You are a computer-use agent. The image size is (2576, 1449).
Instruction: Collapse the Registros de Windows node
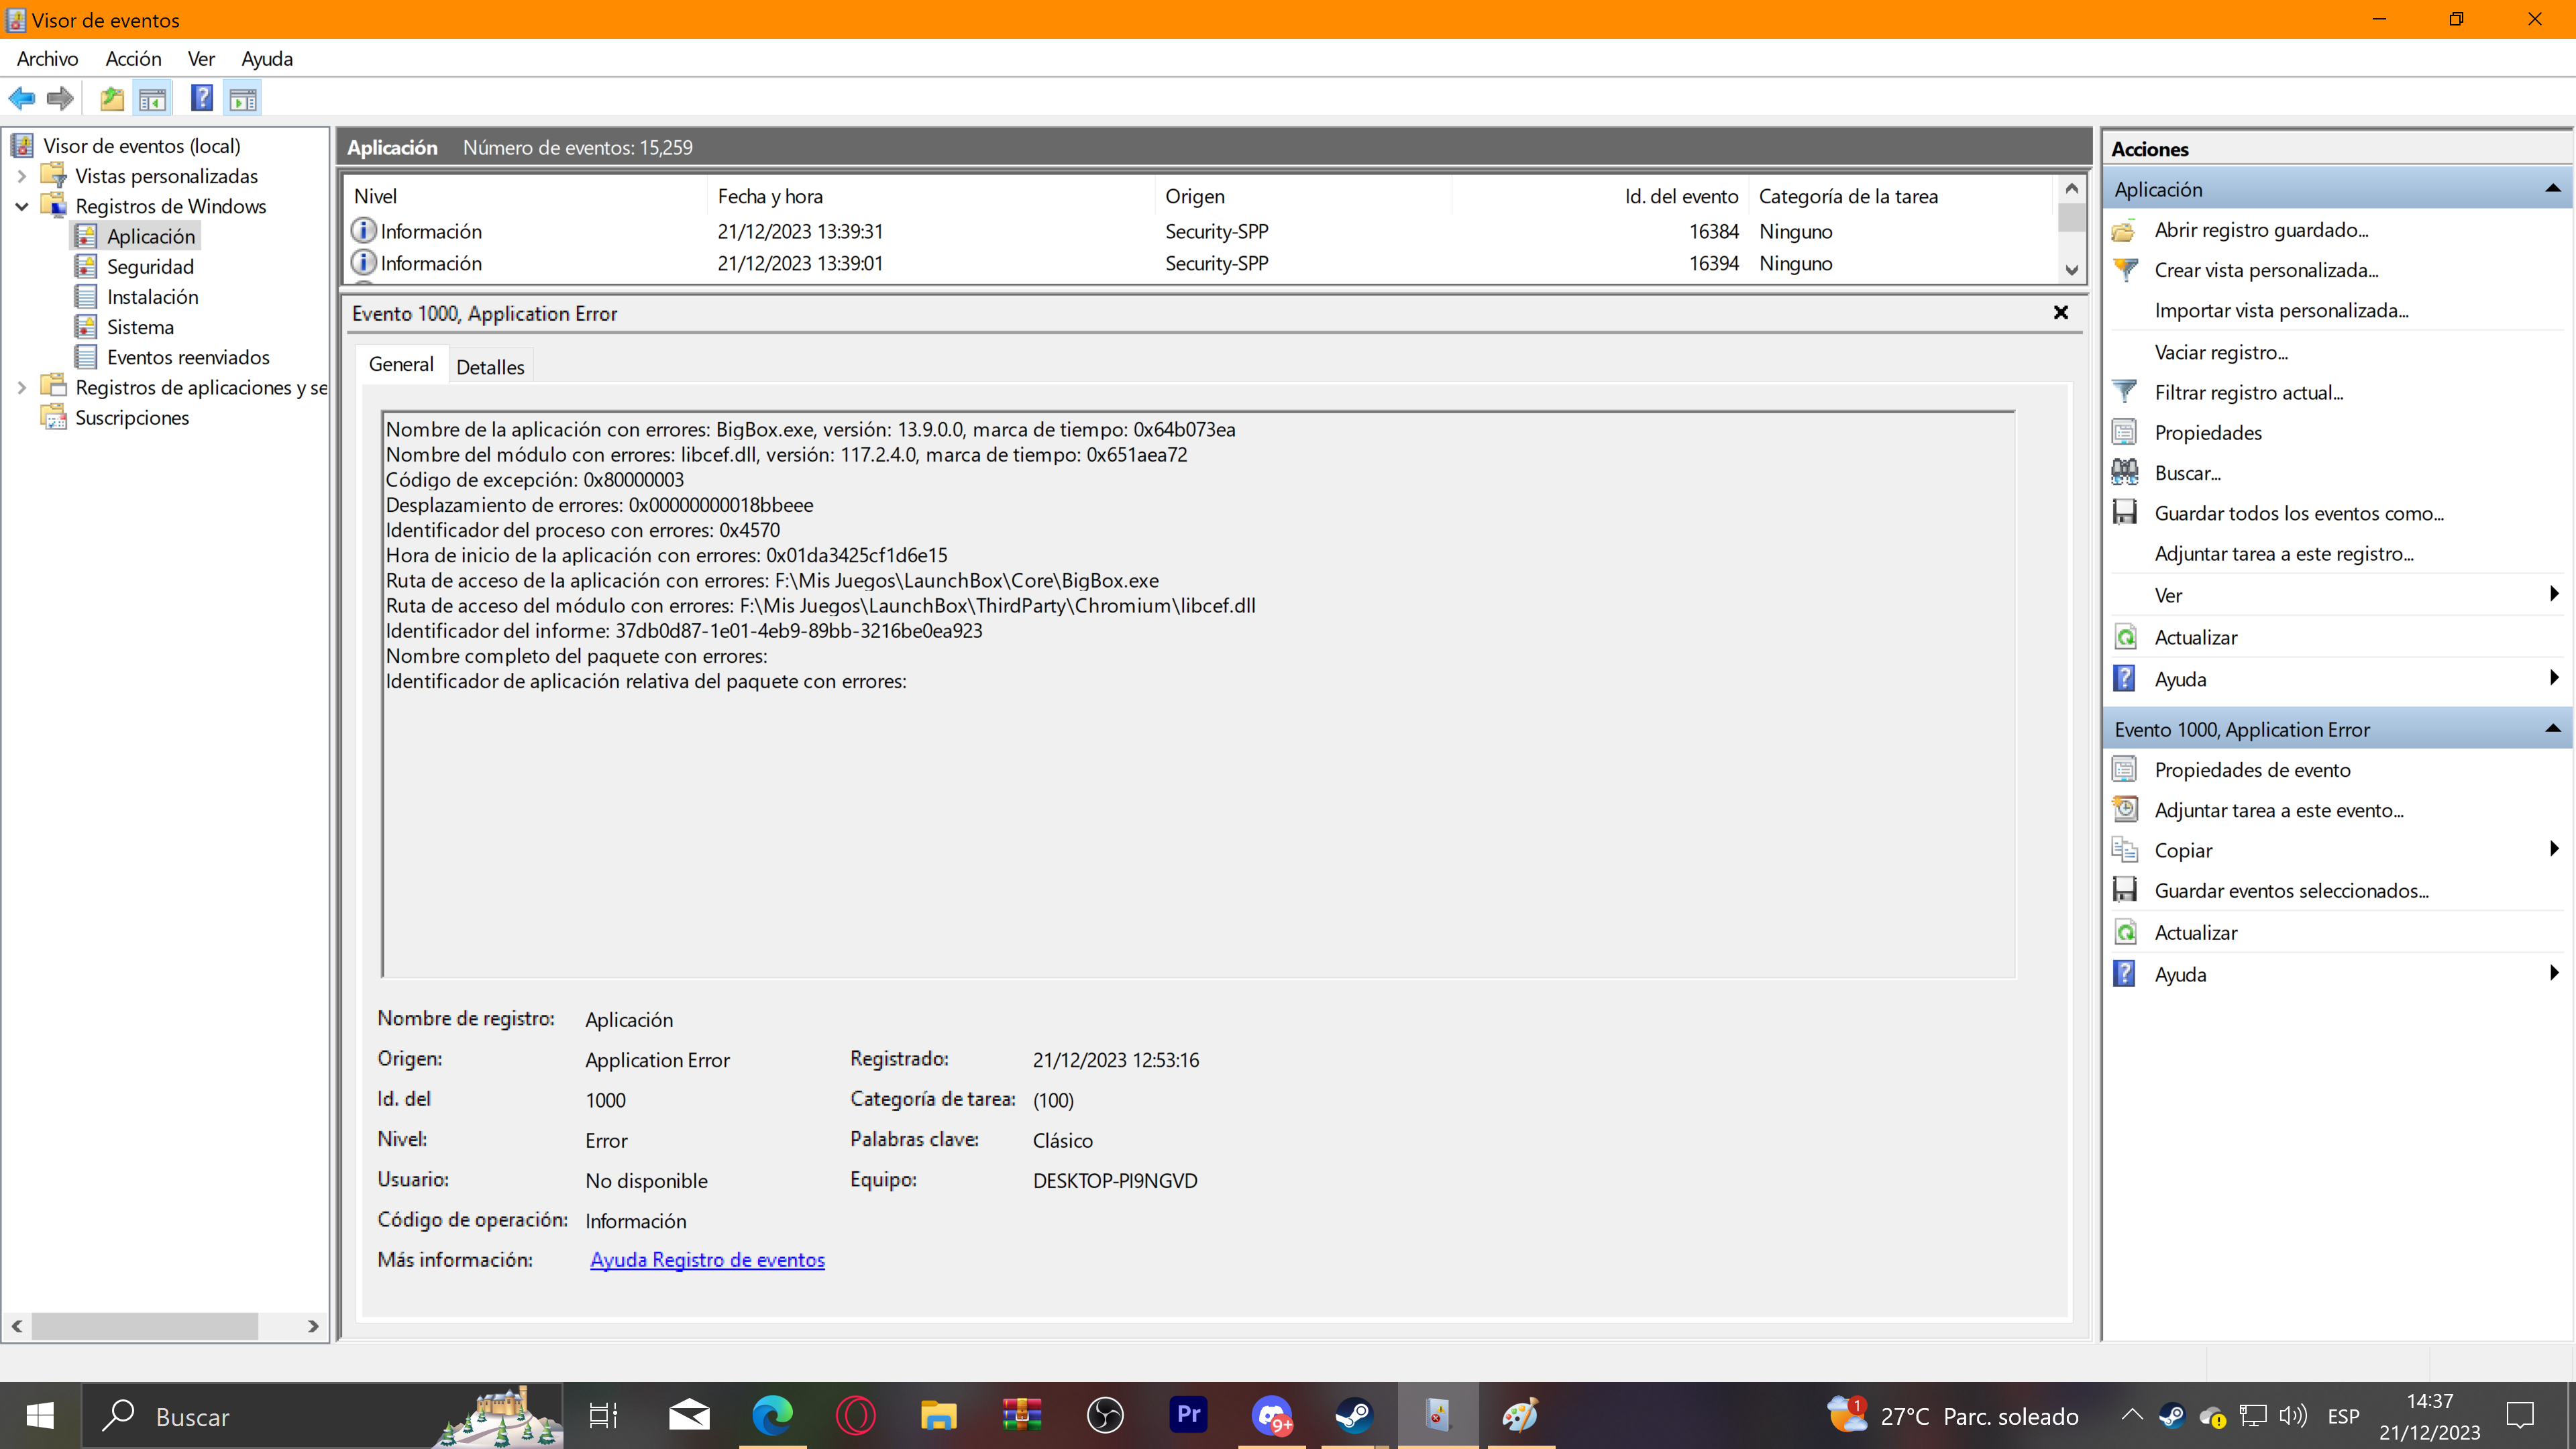21,206
